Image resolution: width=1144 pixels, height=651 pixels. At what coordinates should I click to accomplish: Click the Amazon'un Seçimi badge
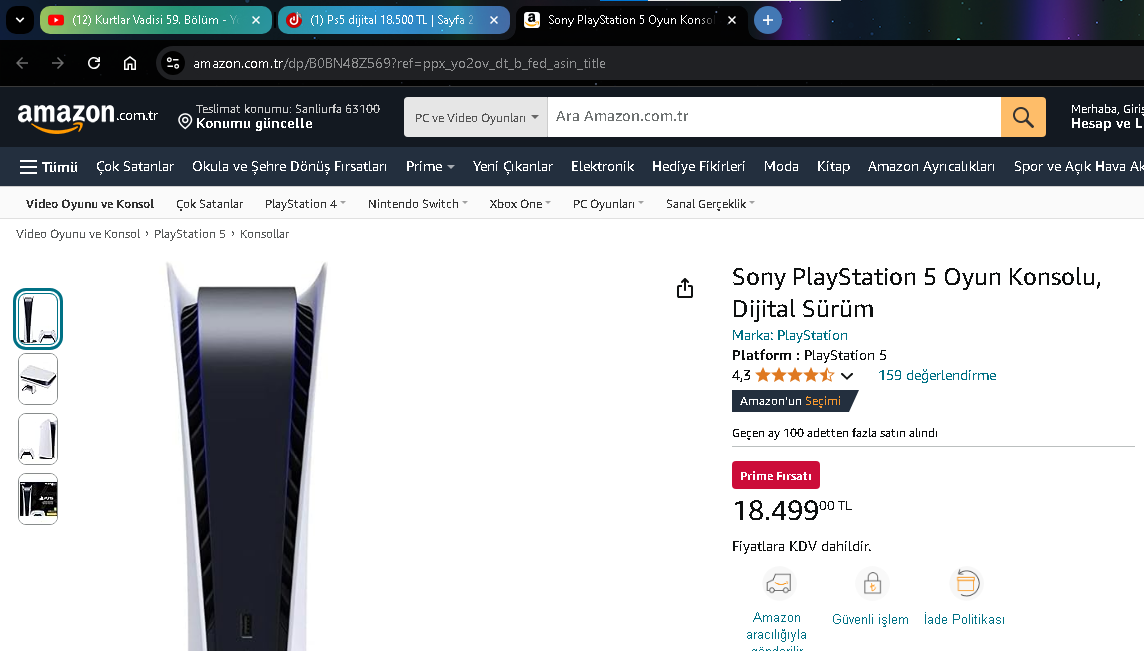(x=794, y=401)
